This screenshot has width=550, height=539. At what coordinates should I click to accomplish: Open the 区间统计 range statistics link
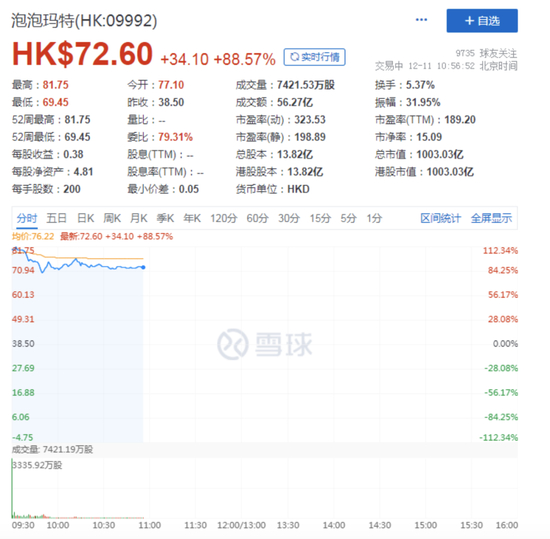click(441, 218)
